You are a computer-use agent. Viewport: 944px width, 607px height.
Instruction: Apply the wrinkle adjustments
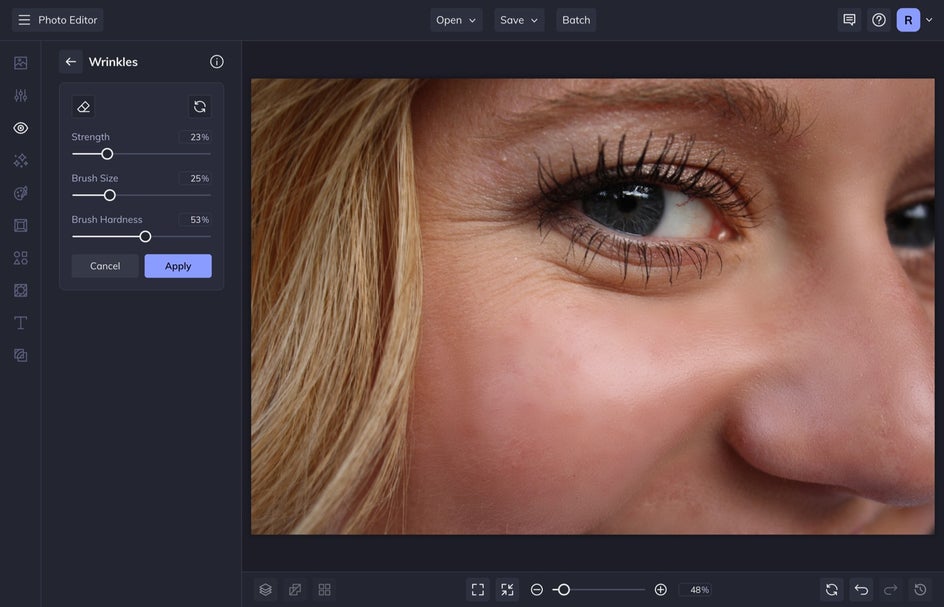pyautogui.click(x=178, y=266)
